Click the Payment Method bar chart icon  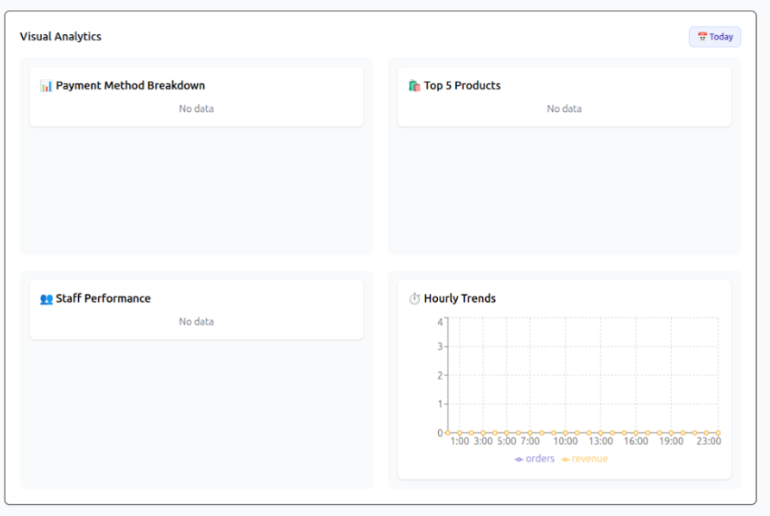pyautogui.click(x=46, y=86)
